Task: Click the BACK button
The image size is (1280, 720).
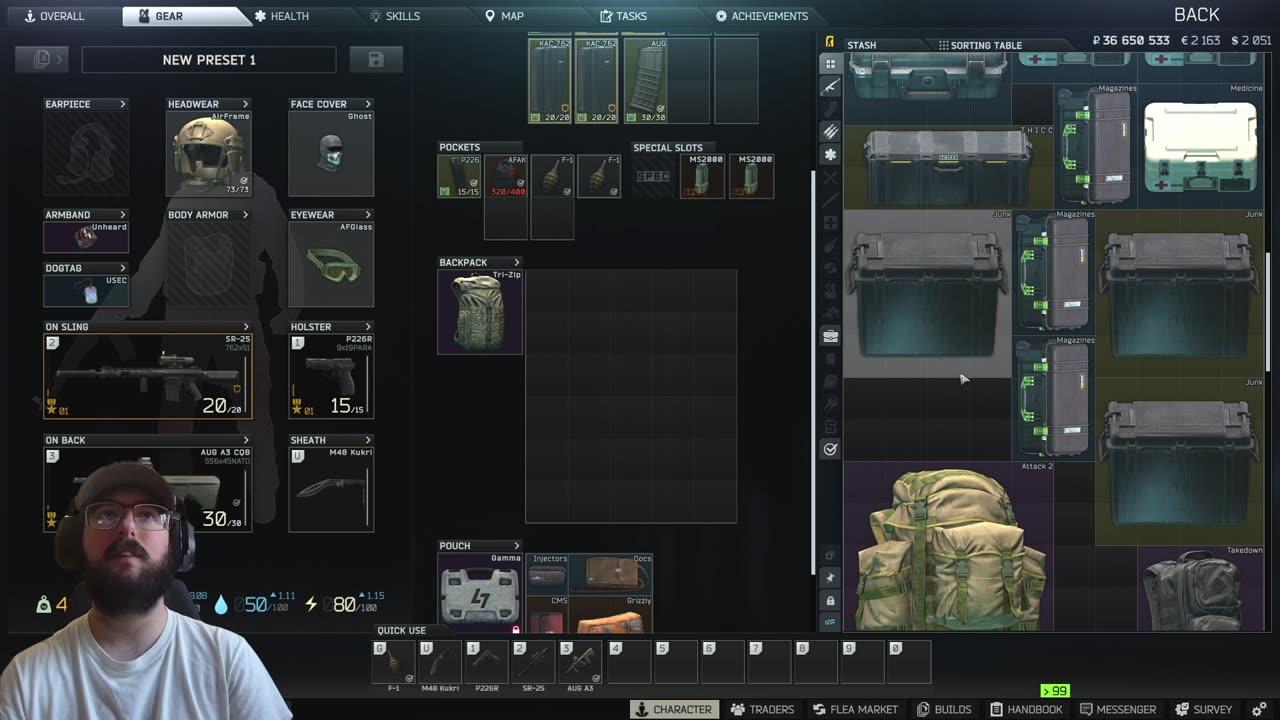Action: [1196, 15]
